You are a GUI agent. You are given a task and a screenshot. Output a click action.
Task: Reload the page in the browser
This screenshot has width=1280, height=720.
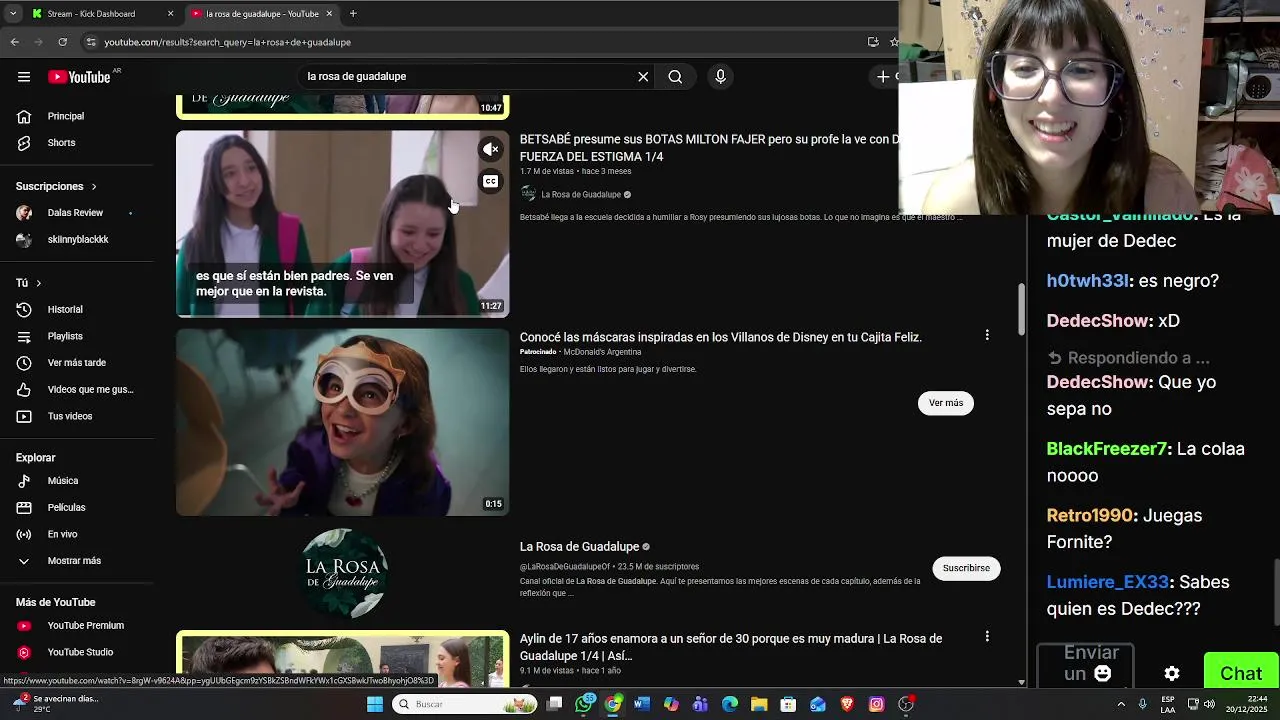pyautogui.click(x=62, y=42)
